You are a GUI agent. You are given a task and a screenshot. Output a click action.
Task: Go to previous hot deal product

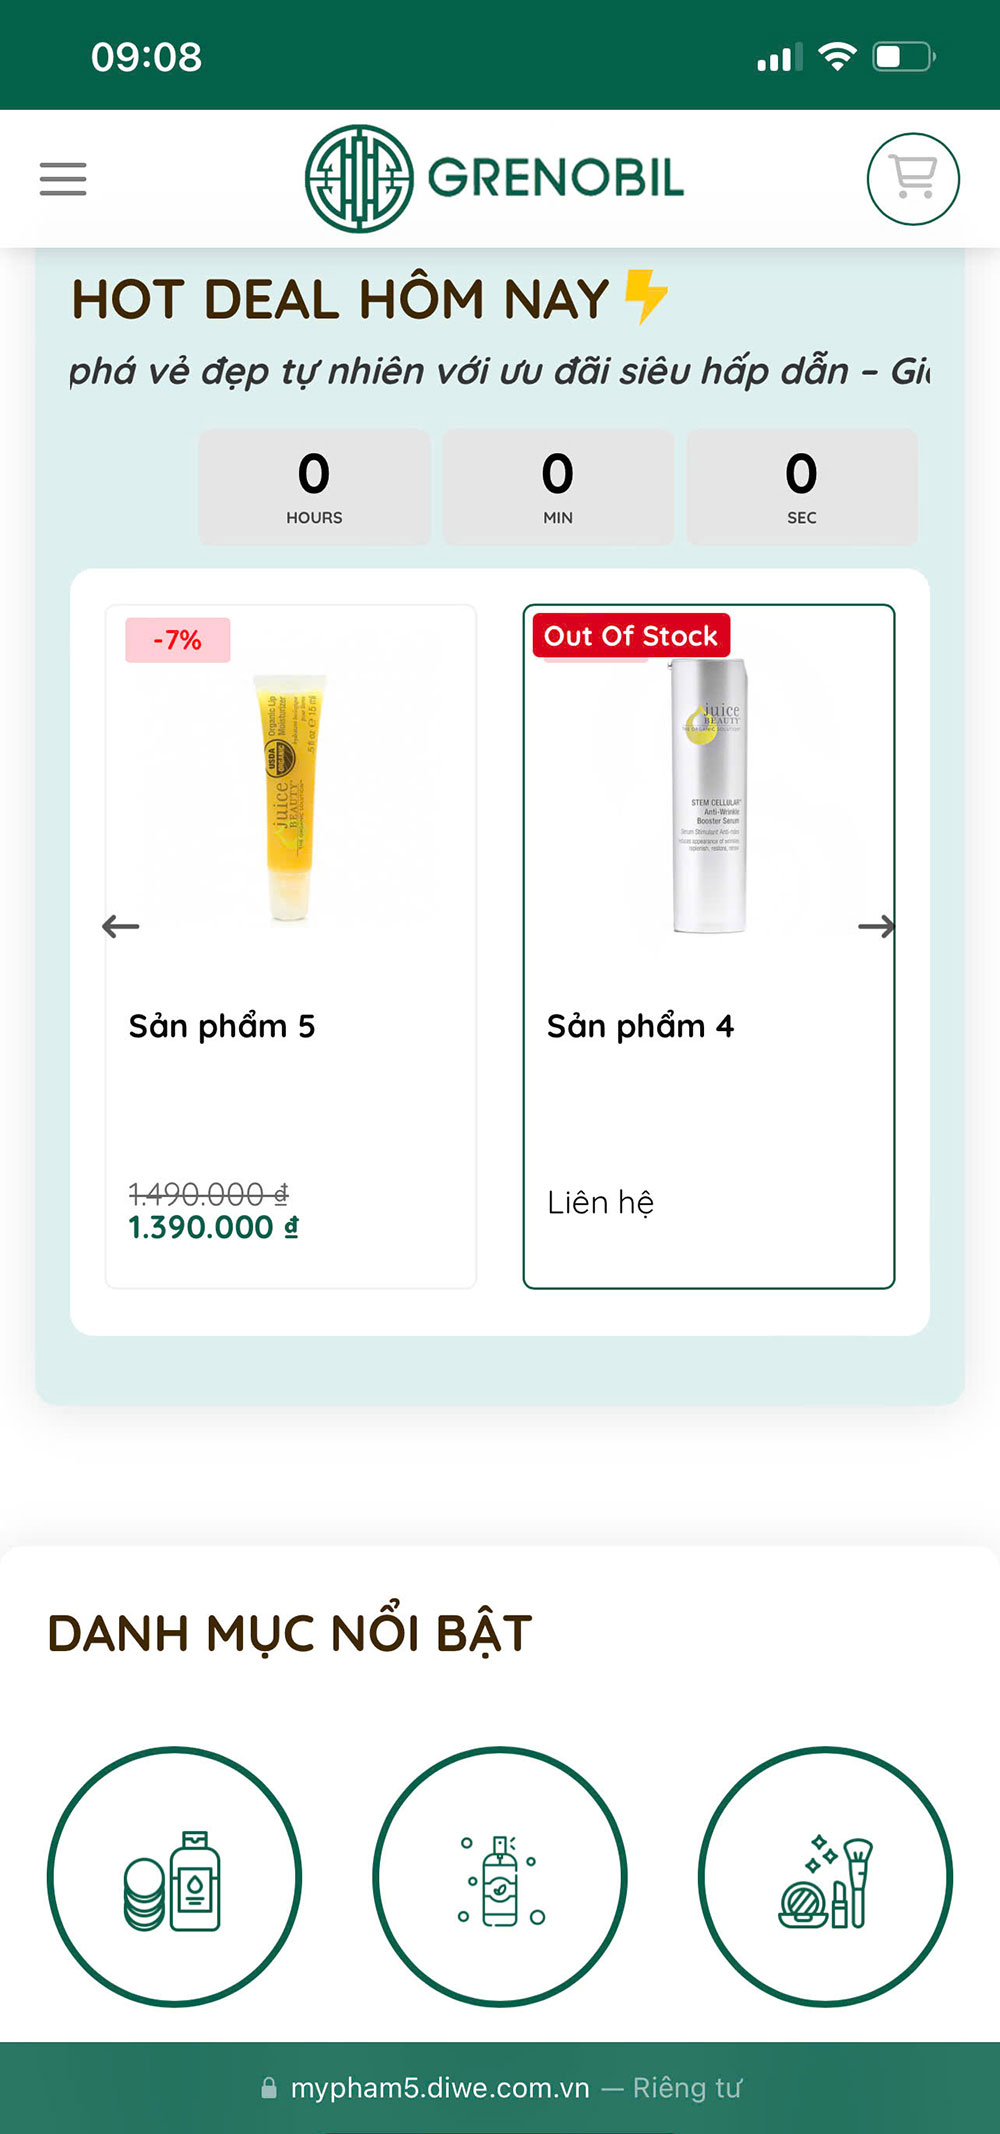[121, 927]
